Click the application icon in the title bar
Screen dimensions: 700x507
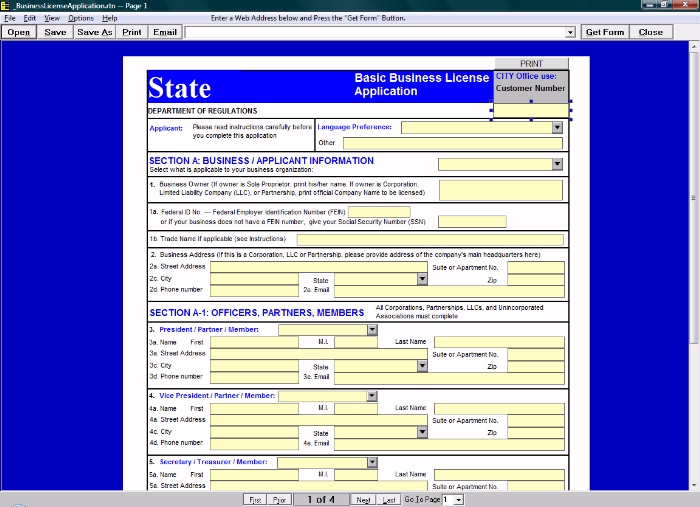click(5, 5)
